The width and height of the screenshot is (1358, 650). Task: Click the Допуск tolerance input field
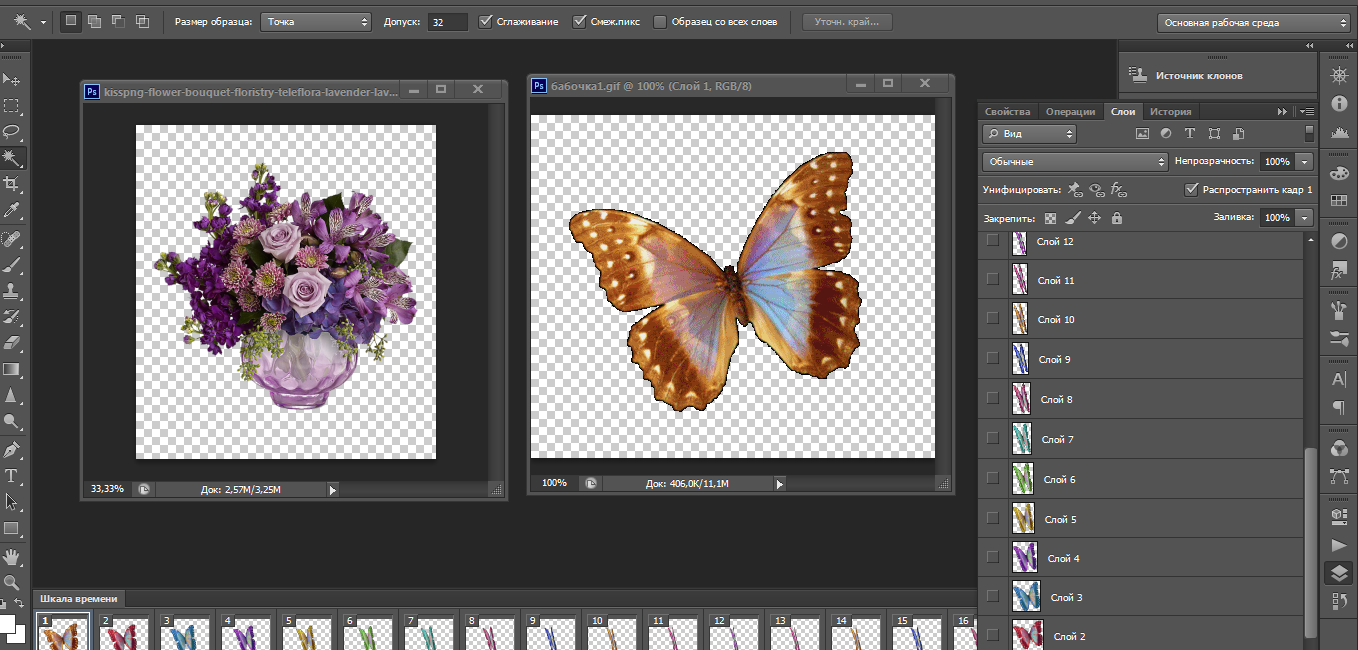tap(446, 21)
